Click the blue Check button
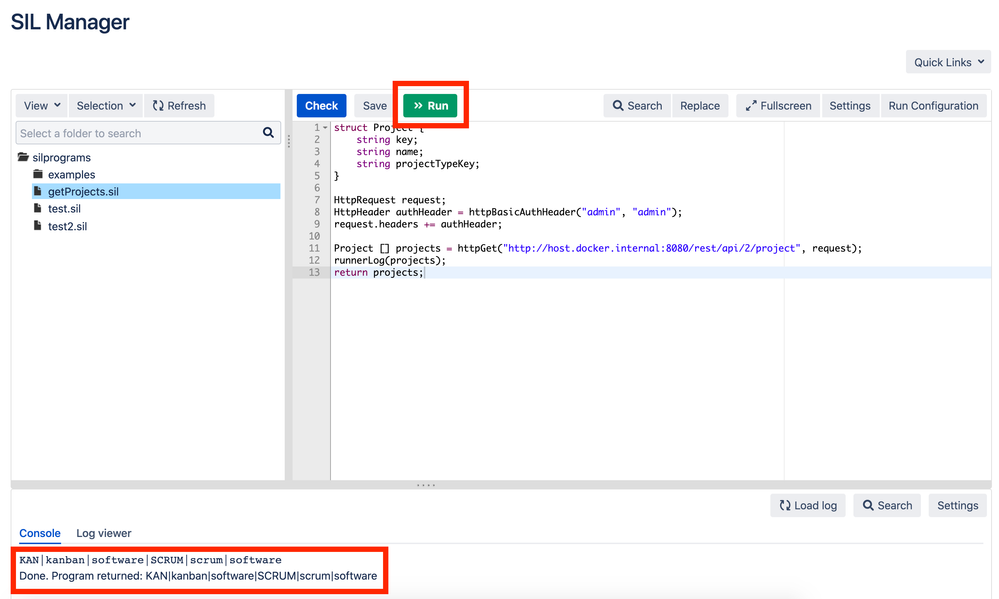999x599 pixels. pos(321,105)
